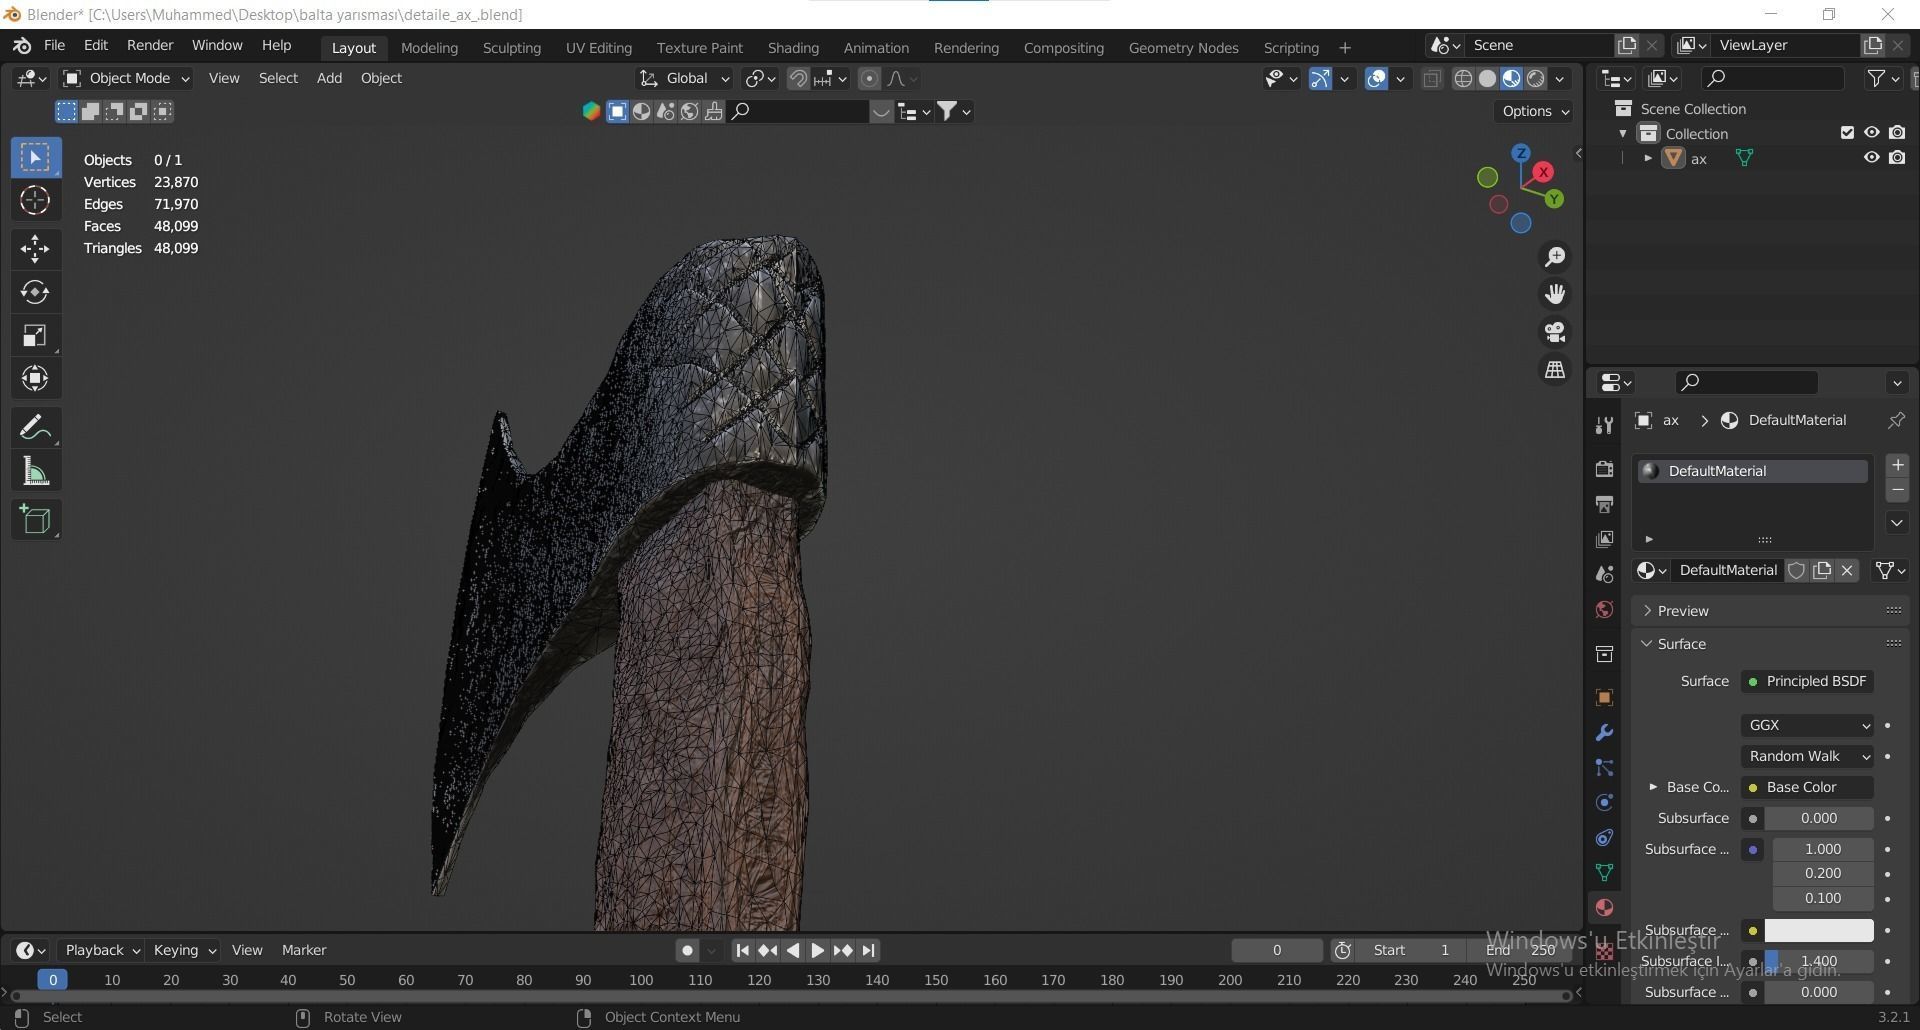Switch to rendered viewport shading
The image size is (1920, 1030).
(1536, 78)
